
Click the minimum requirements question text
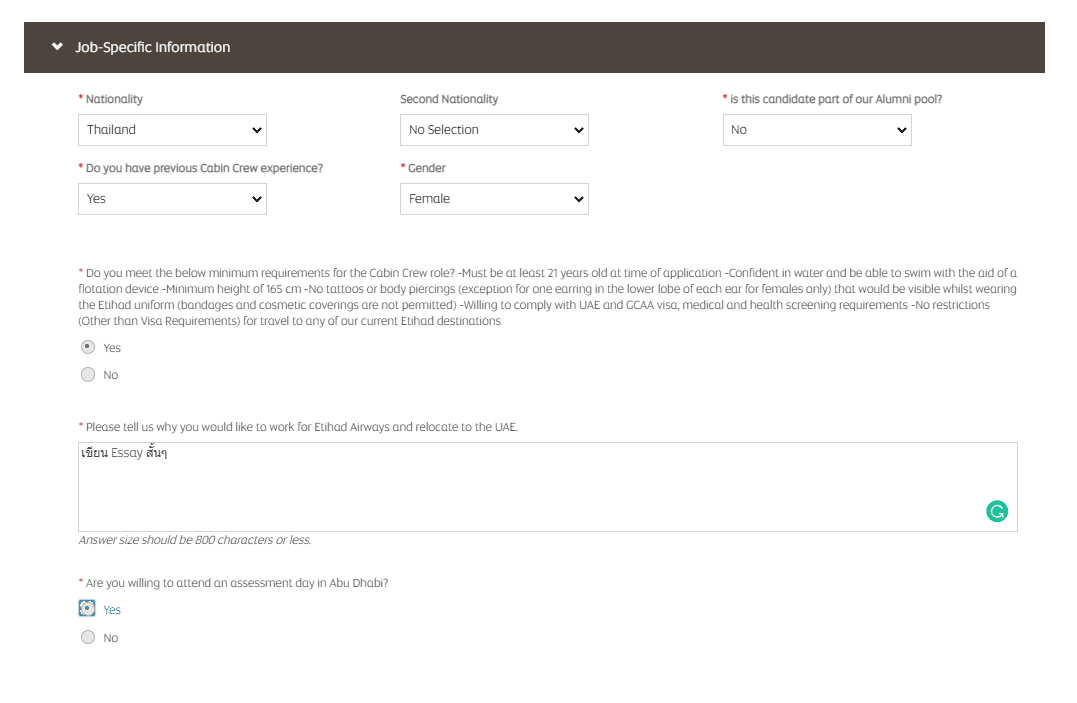[x=547, y=297]
